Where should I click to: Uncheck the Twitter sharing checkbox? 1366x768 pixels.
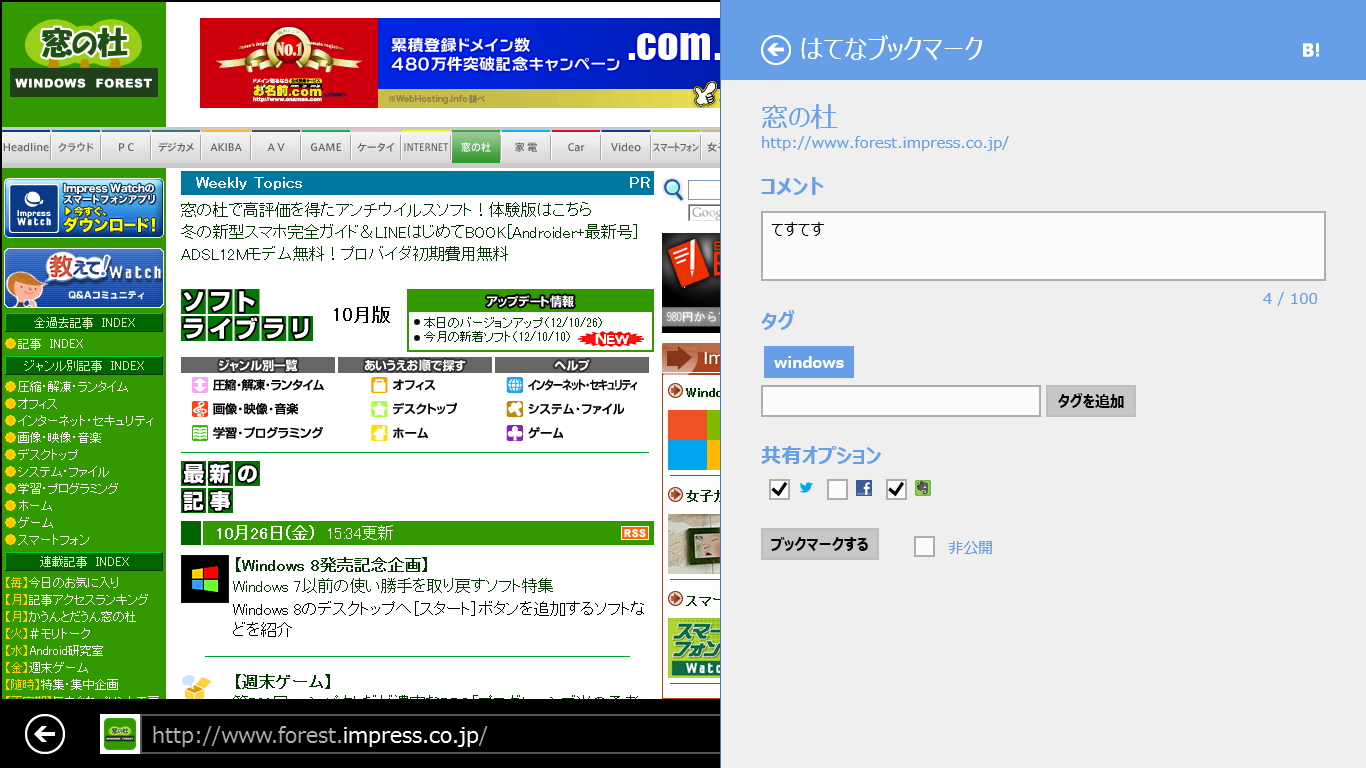[x=779, y=489]
